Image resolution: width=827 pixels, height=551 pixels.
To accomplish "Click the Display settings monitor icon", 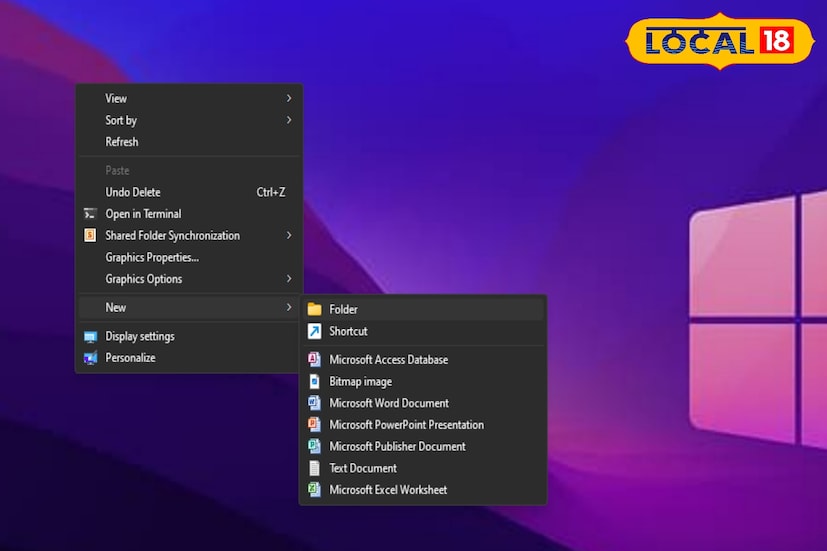I will (90, 337).
